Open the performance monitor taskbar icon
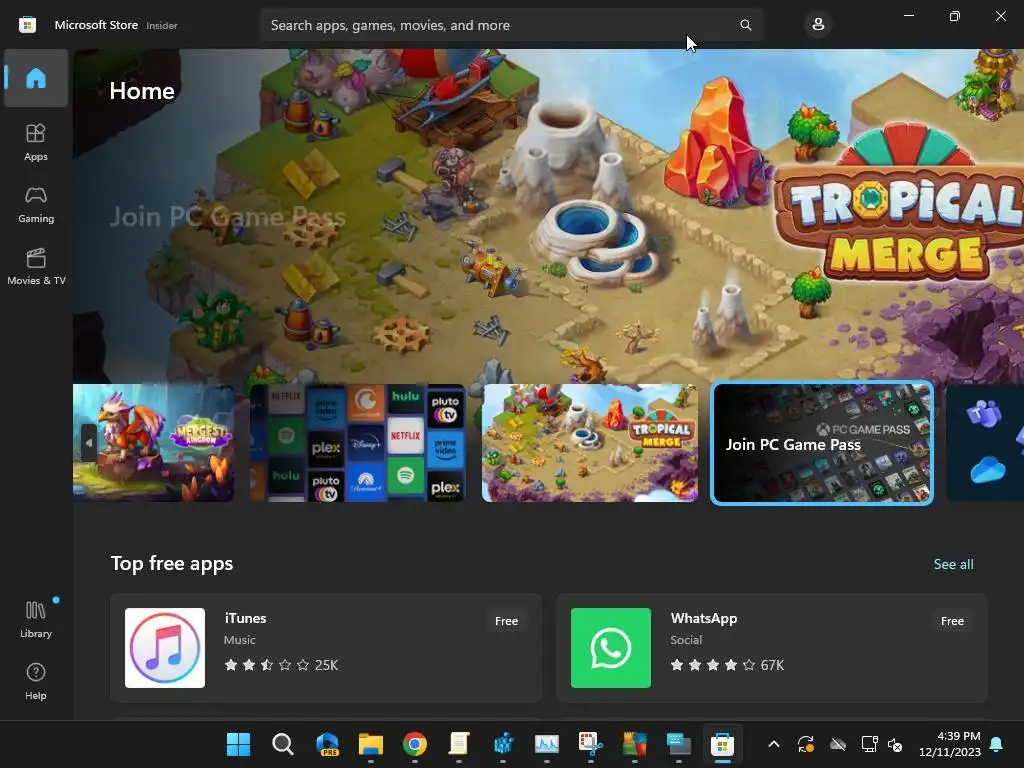 [547, 744]
